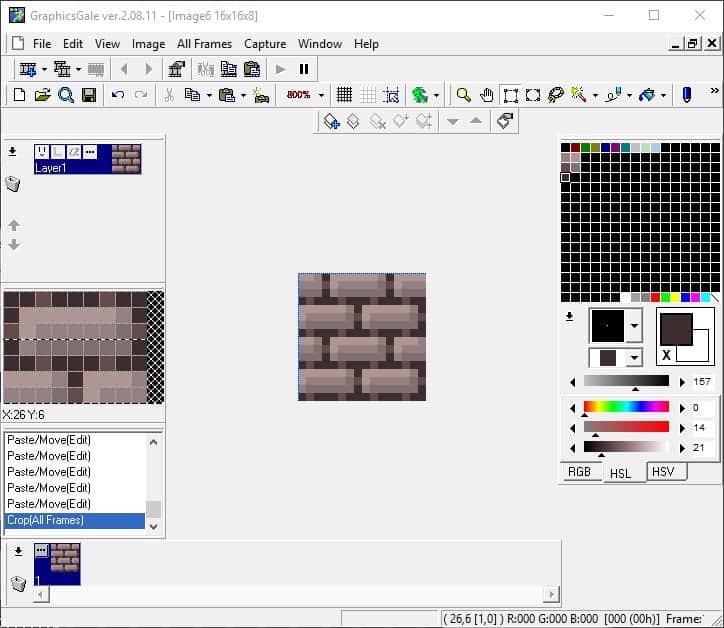Screen dimensions: 724x628
Task: Open a file with the folder icon
Action: tap(42, 95)
